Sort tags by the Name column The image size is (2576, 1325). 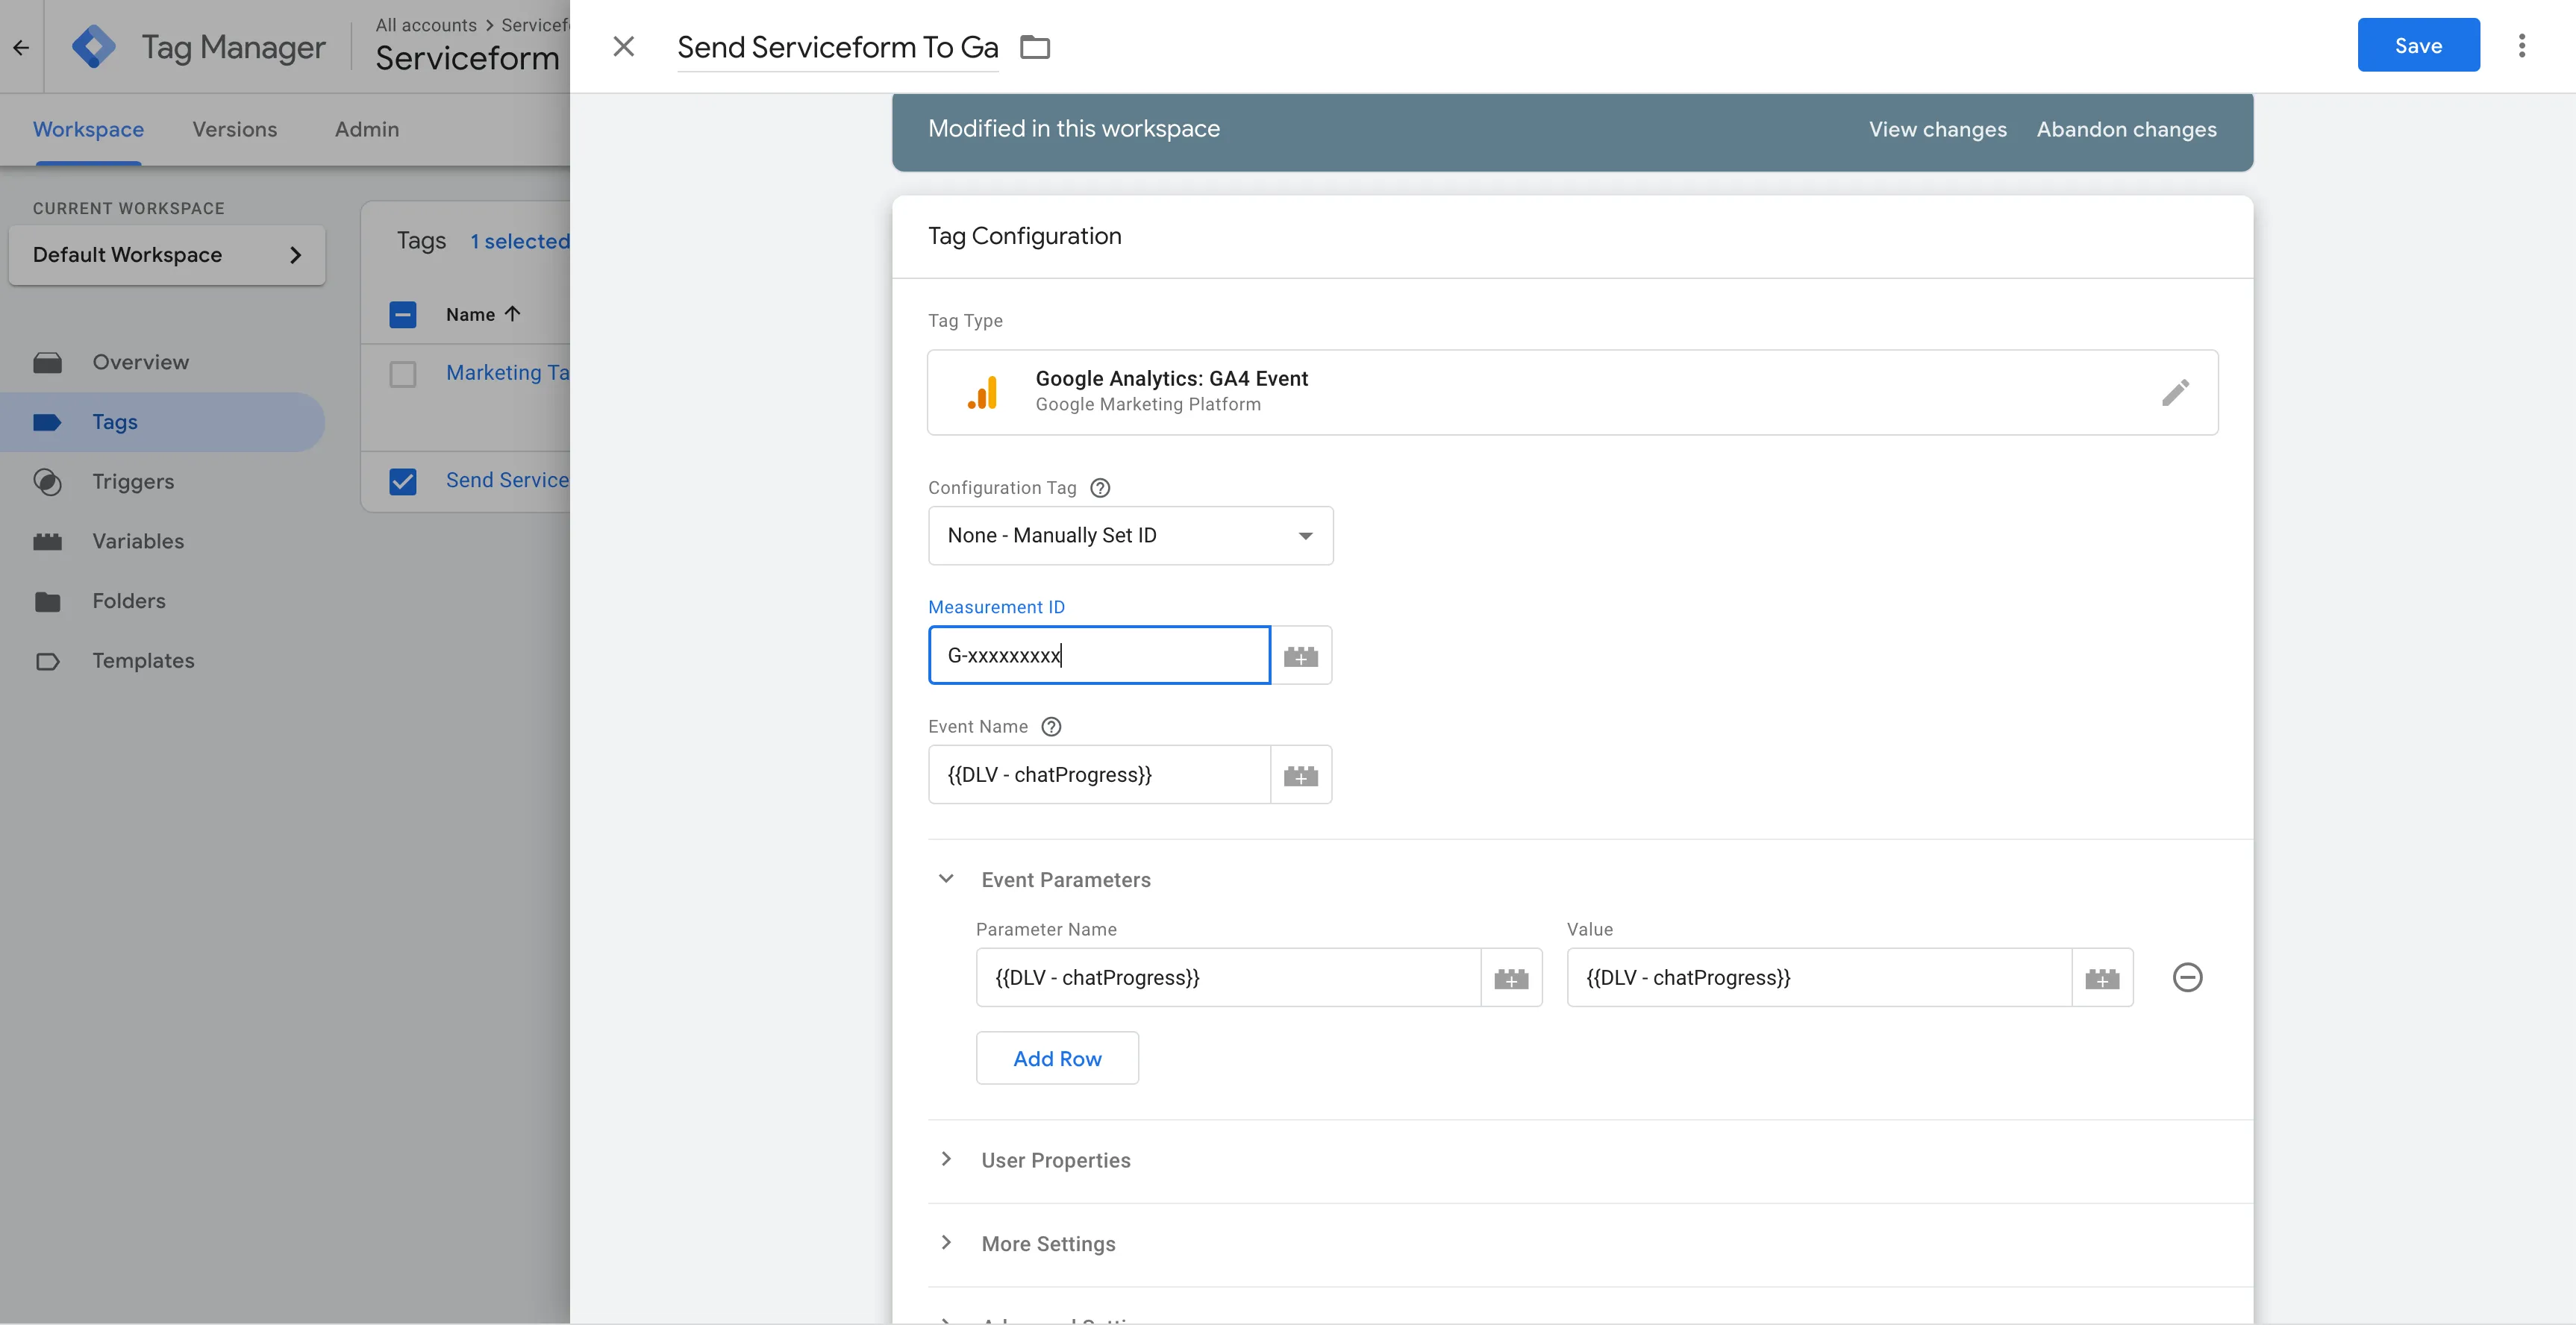tap(483, 315)
